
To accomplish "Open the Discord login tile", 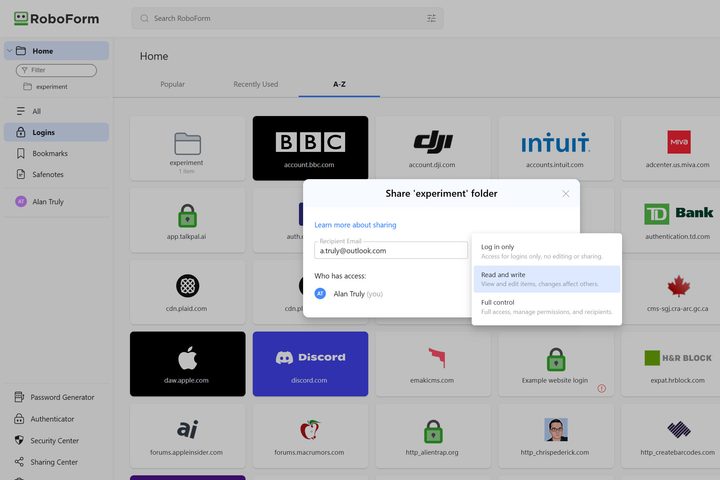I will coord(310,364).
